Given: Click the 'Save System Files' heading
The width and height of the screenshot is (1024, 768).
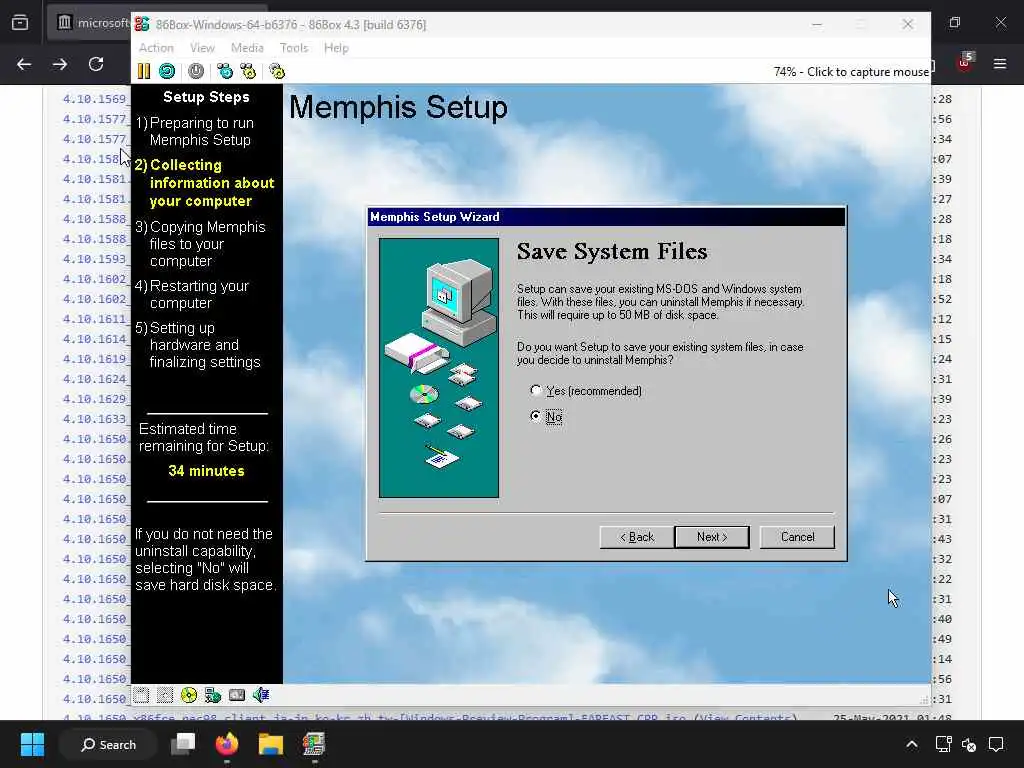Looking at the screenshot, I should 612,251.
